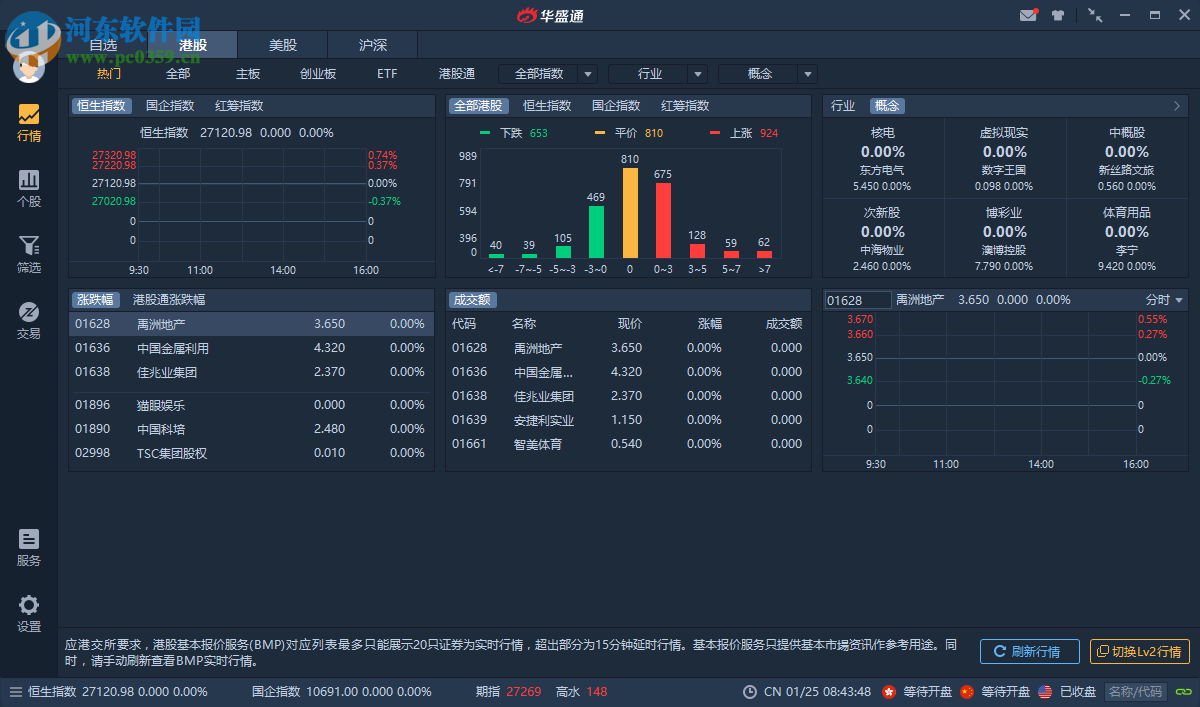Screen dimensions: 1200x707
Task: Toggle the 概念 view in the sectors panel
Action: tap(889, 105)
